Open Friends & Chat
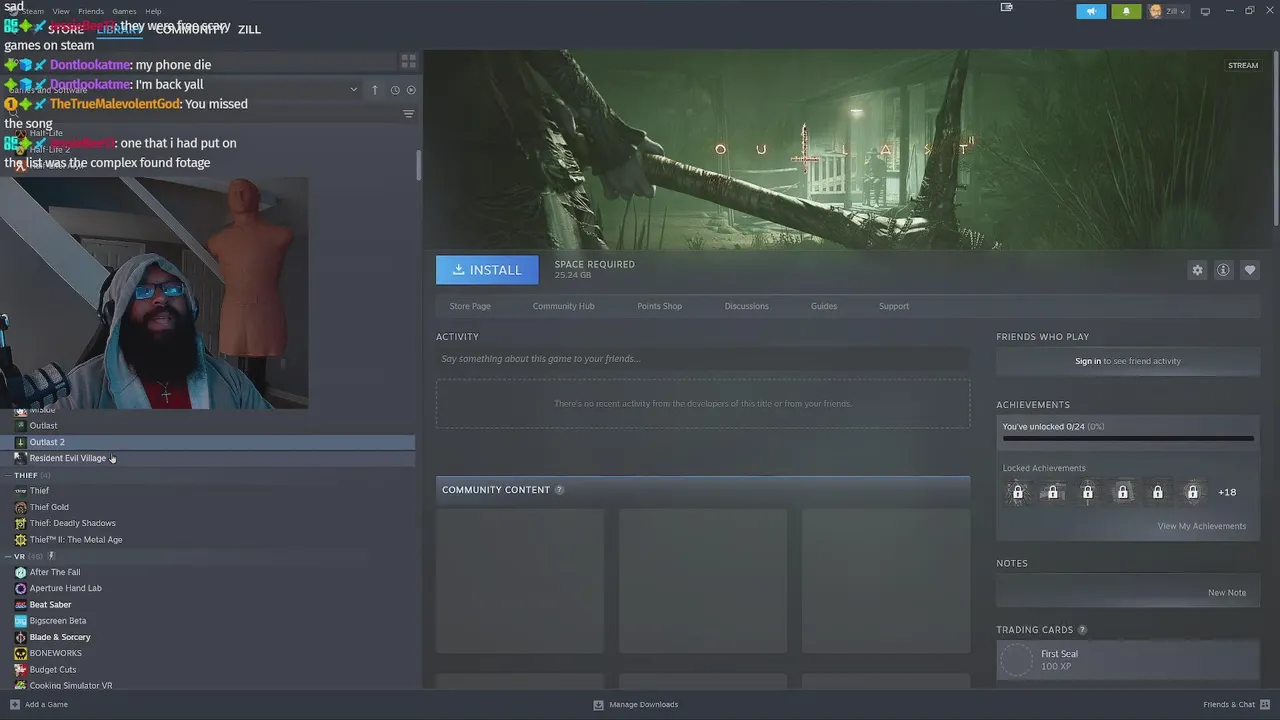Viewport: 1280px width, 720px height. [x=1235, y=704]
